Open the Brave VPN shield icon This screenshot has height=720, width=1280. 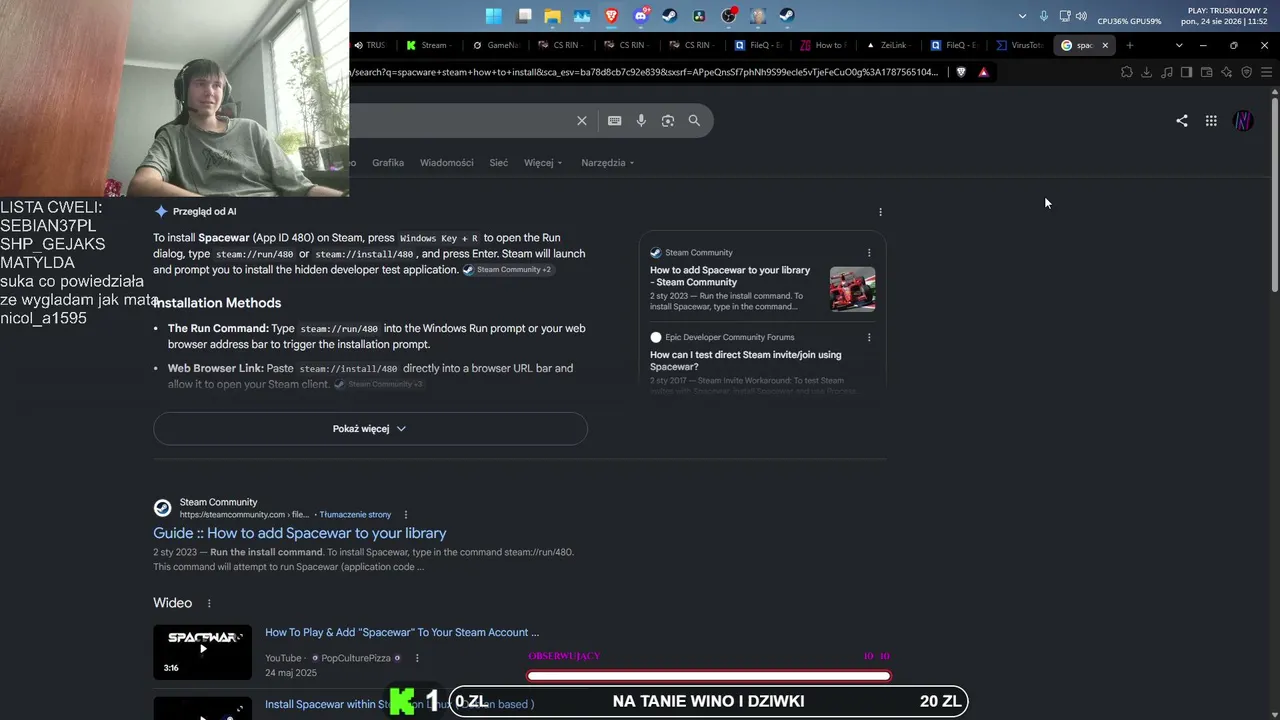coord(1247,72)
